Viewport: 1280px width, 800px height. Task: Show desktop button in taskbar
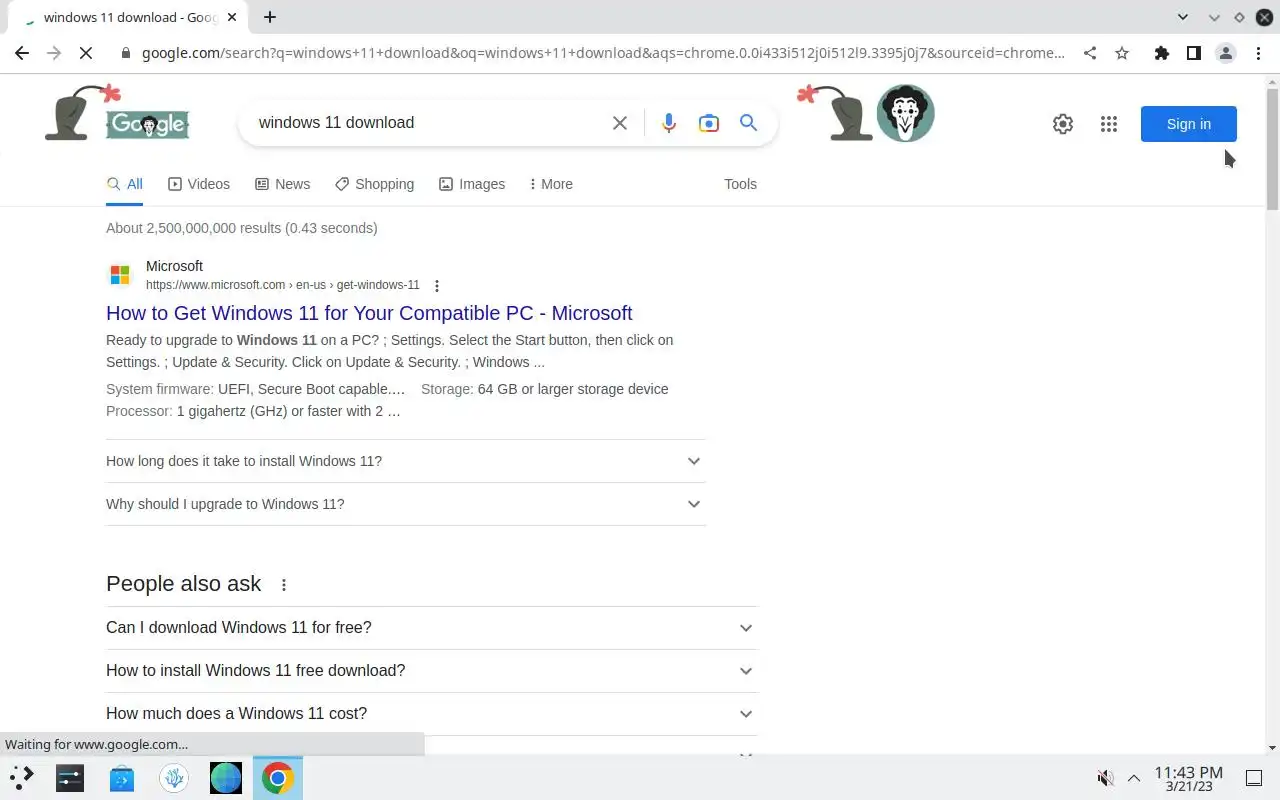tap(1253, 778)
